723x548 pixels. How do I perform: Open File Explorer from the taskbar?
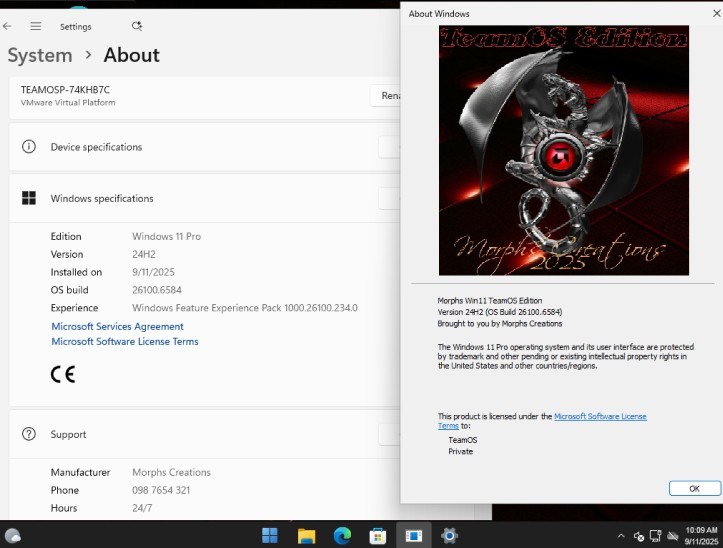[x=306, y=536]
